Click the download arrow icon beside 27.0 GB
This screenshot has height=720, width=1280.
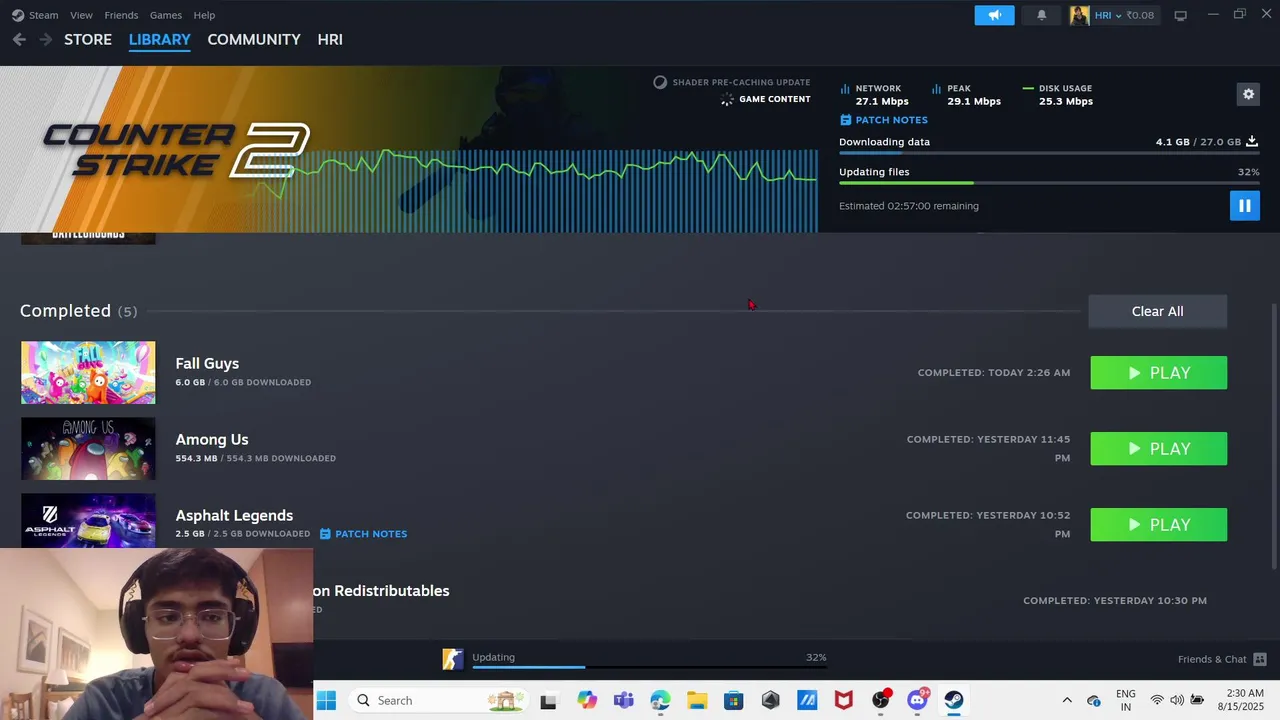(1252, 142)
